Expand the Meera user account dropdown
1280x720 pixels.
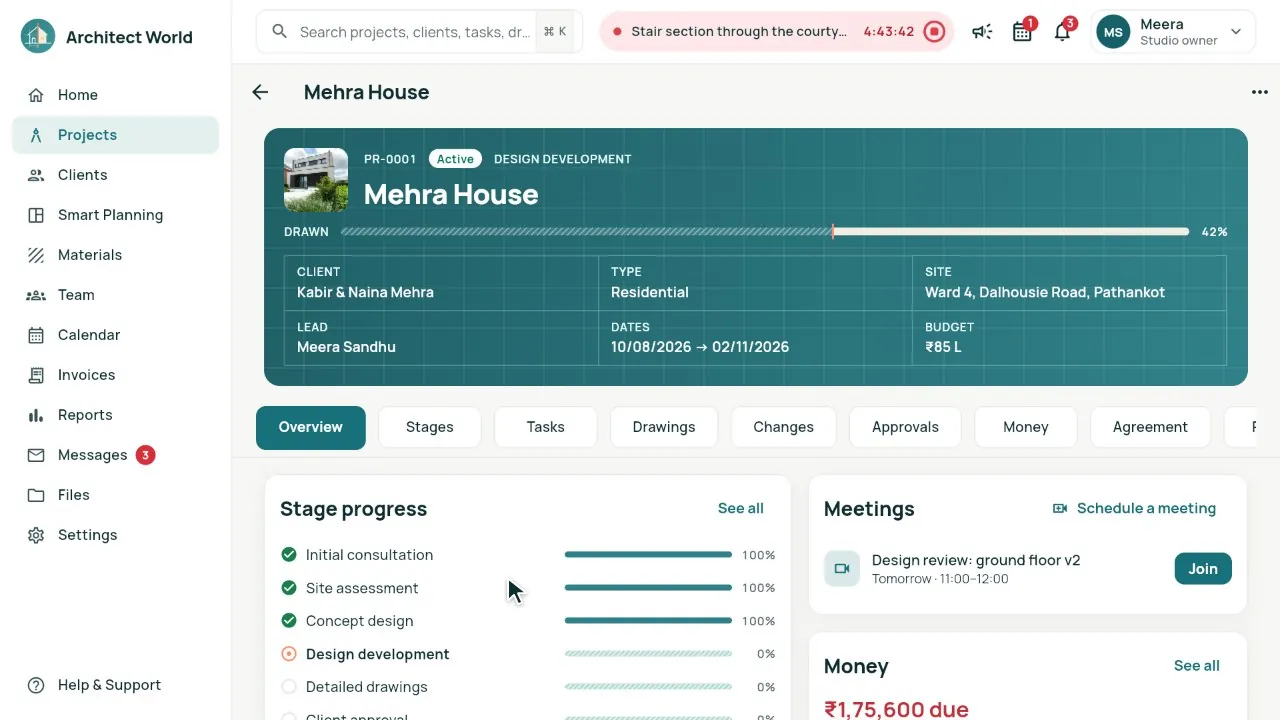(1171, 32)
